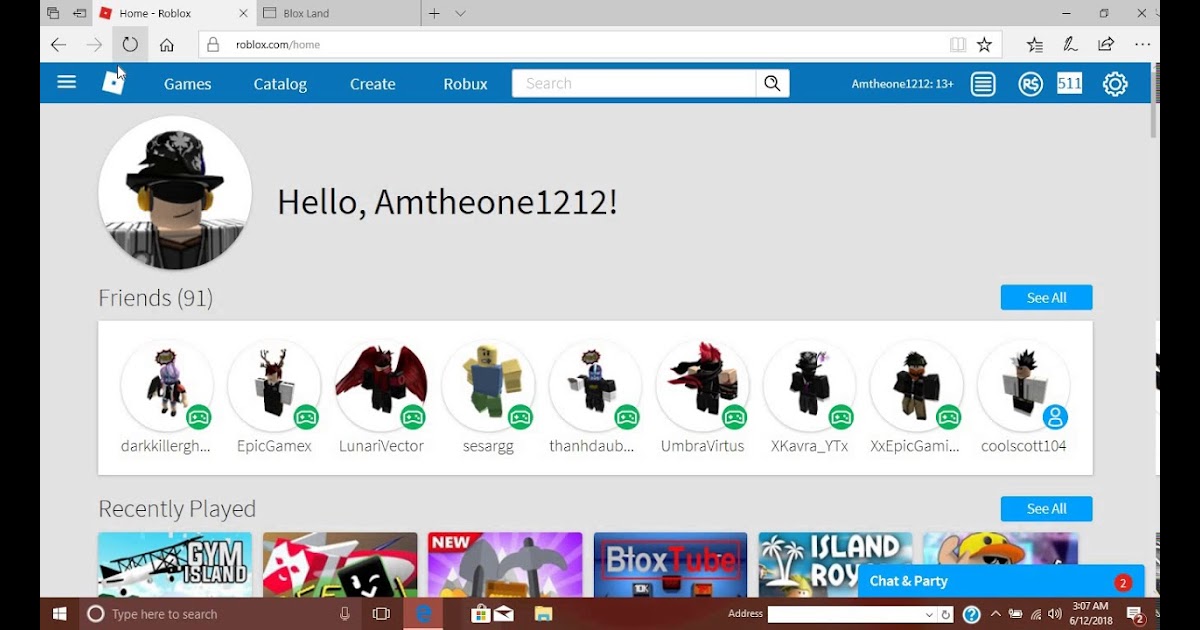Expand the taskbar Address dropdown arrow
This screenshot has width=1200, height=630.
(930, 614)
